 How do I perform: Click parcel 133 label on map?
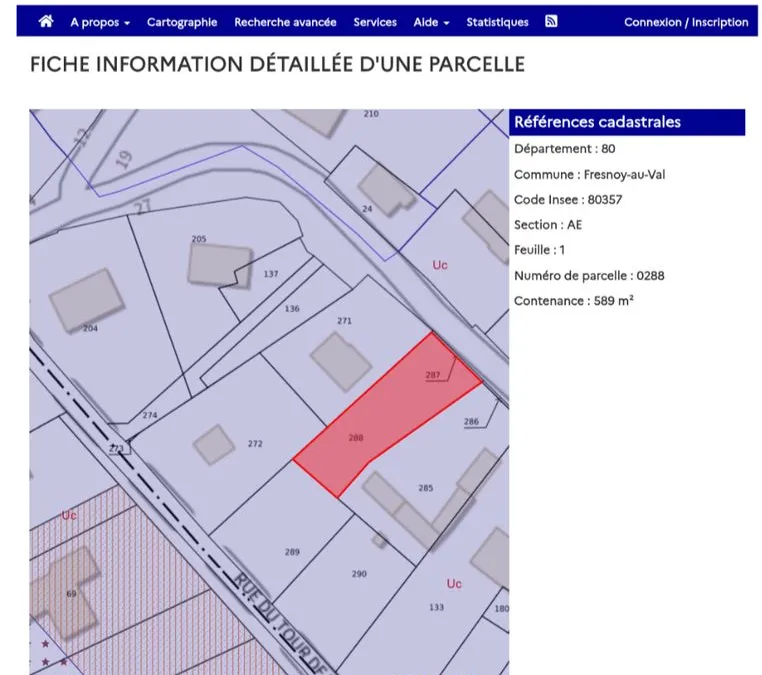pos(436,607)
